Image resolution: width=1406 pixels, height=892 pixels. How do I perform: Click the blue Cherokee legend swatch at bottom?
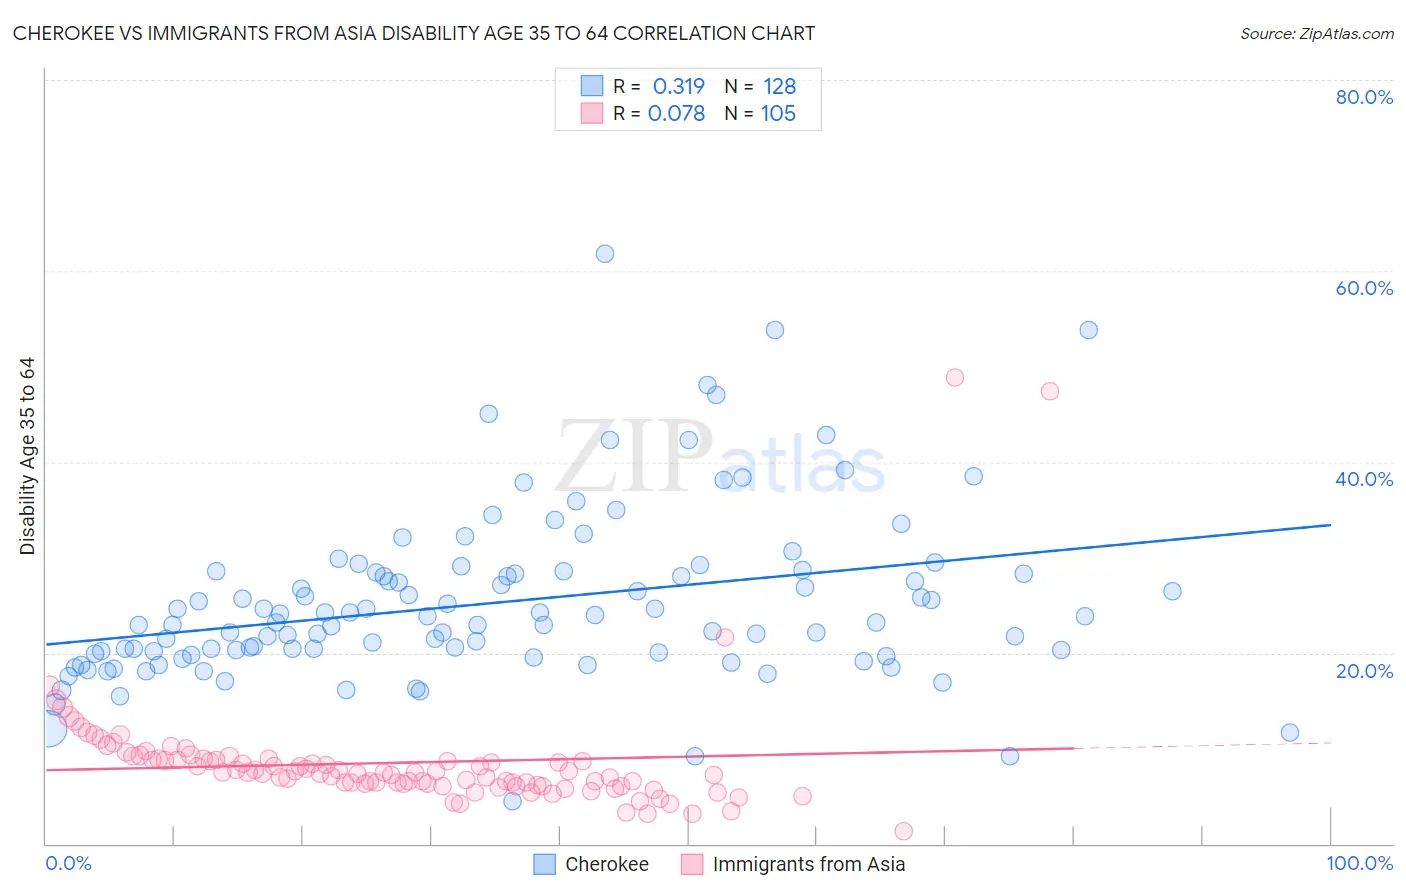[544, 864]
